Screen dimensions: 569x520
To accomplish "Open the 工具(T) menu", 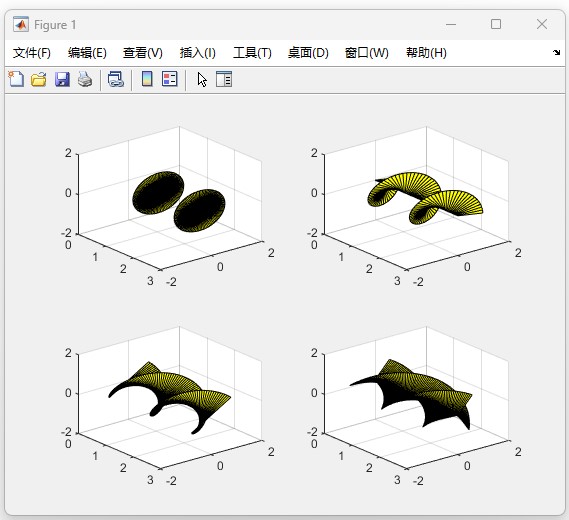I will [252, 53].
